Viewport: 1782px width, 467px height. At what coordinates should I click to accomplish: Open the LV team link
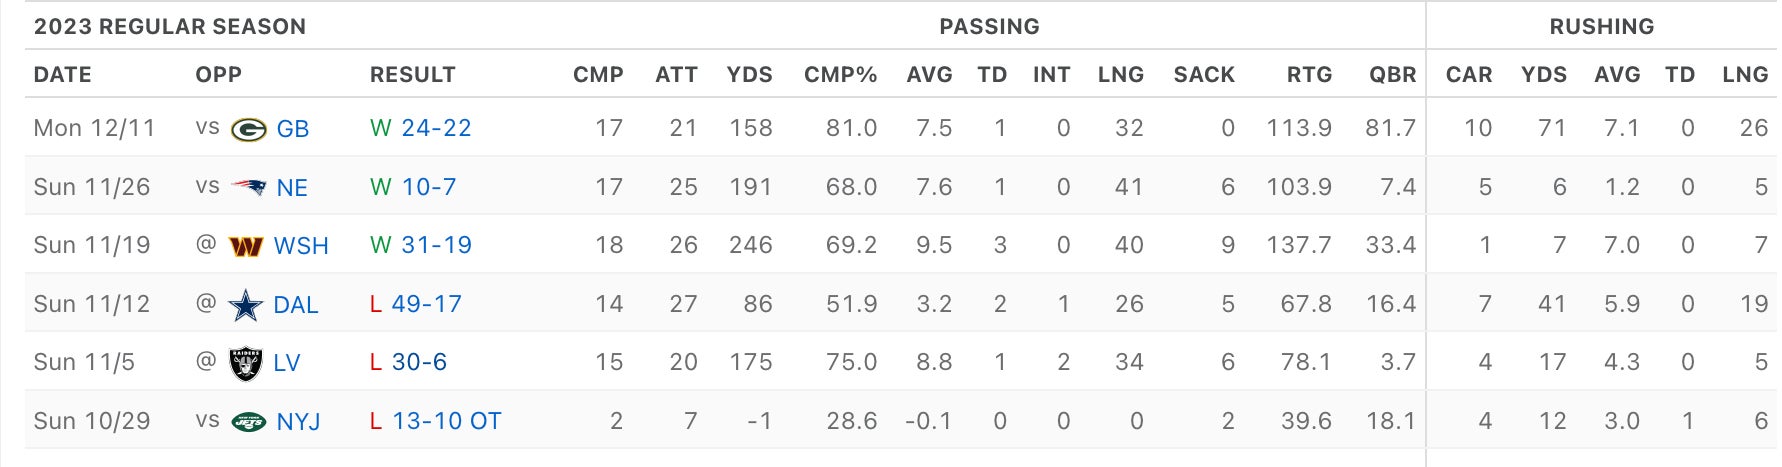287,363
